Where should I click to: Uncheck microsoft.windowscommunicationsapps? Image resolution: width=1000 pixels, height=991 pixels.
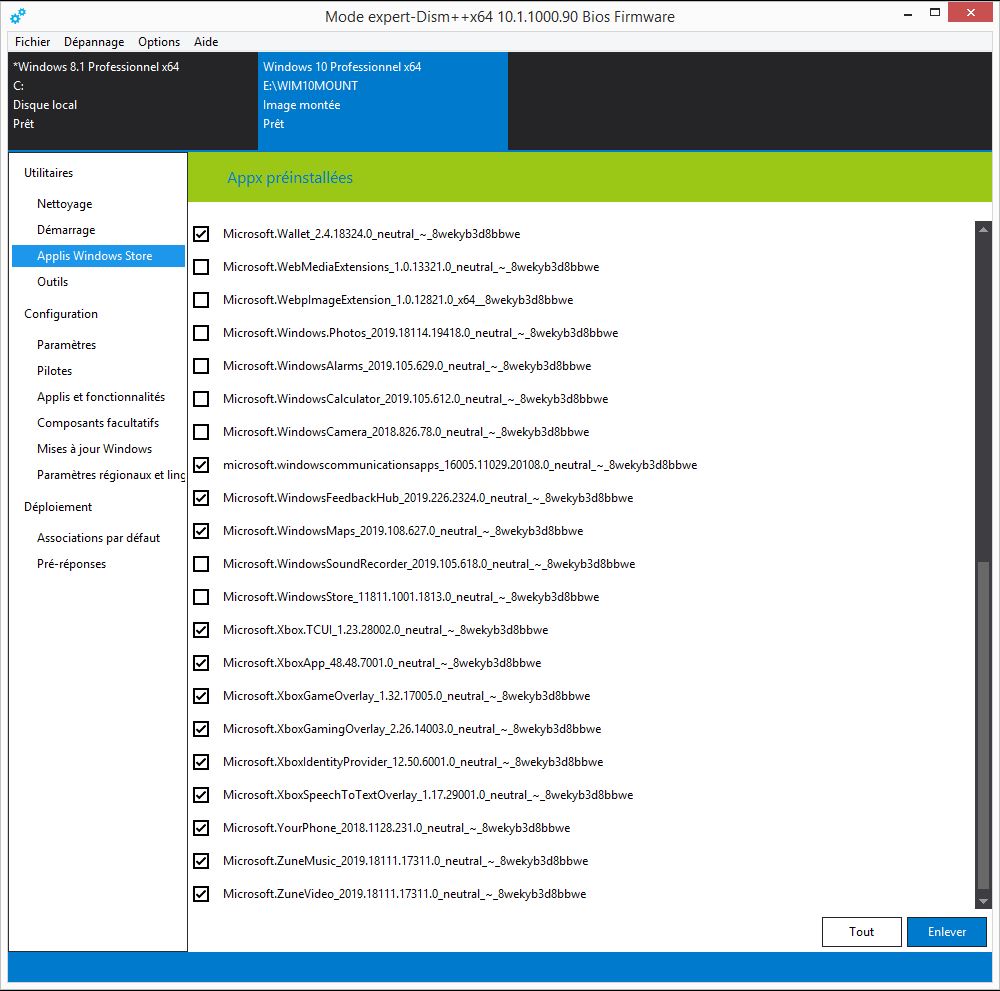point(201,464)
